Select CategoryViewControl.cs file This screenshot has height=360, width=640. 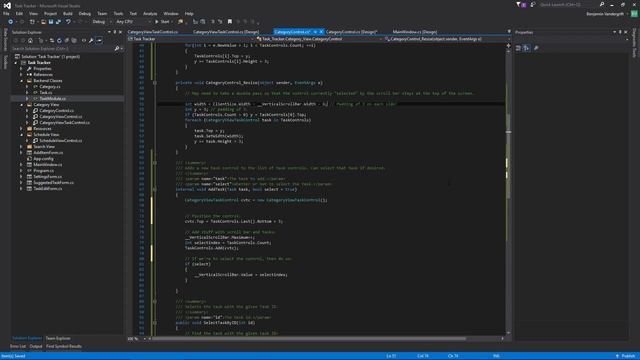click(x=60, y=117)
